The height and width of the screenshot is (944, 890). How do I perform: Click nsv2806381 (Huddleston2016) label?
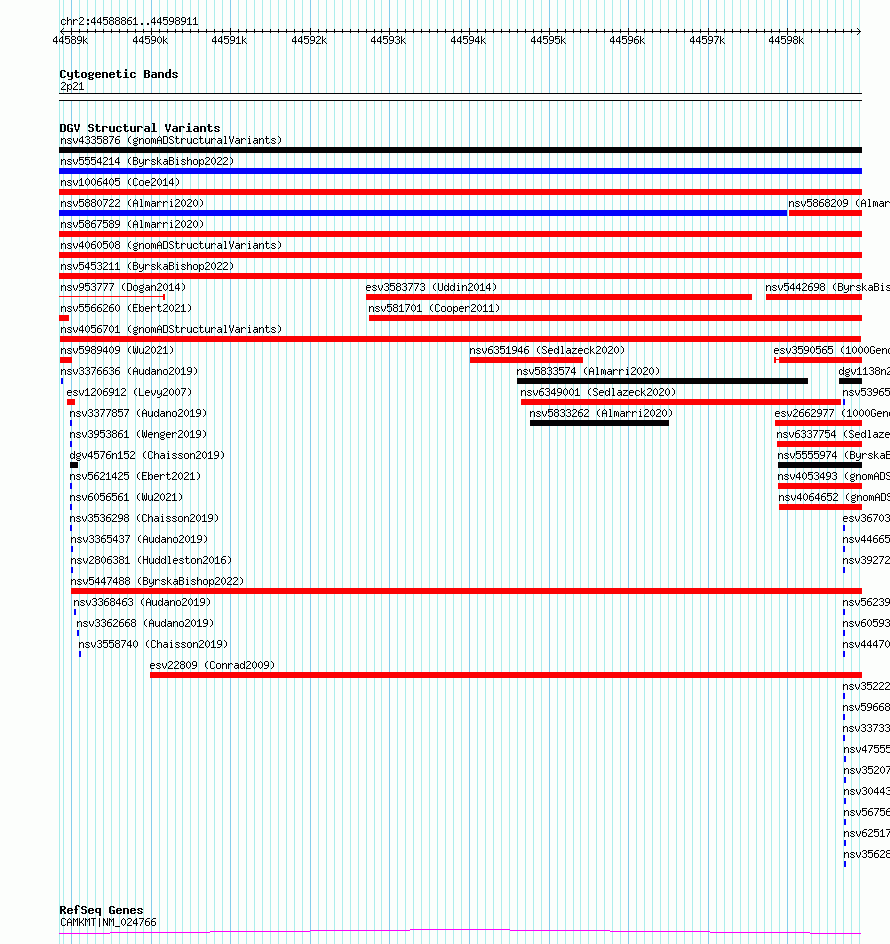tap(151, 560)
